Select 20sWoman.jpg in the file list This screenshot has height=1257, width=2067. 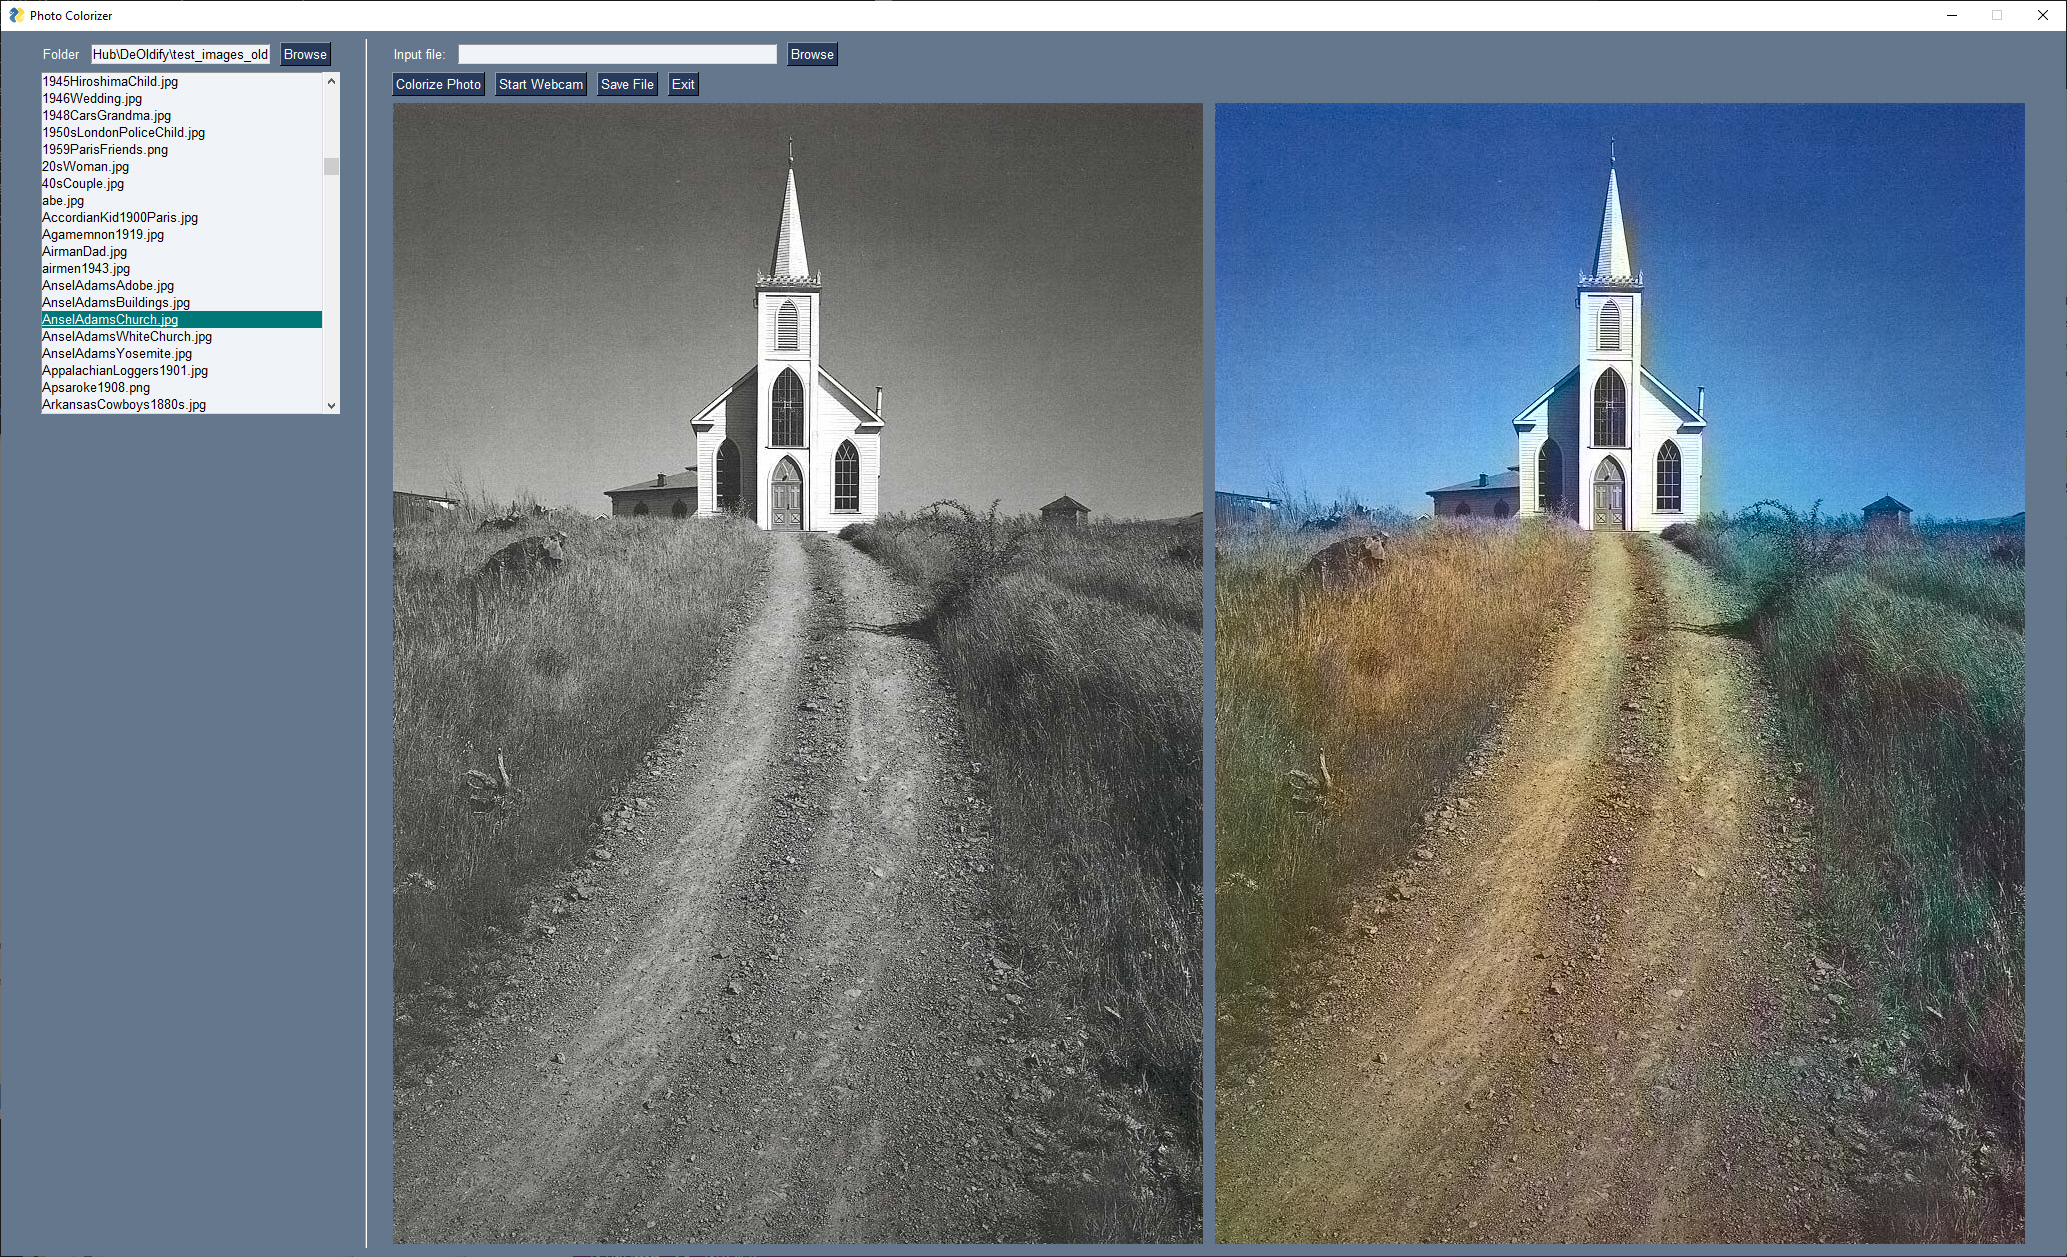pos(181,166)
